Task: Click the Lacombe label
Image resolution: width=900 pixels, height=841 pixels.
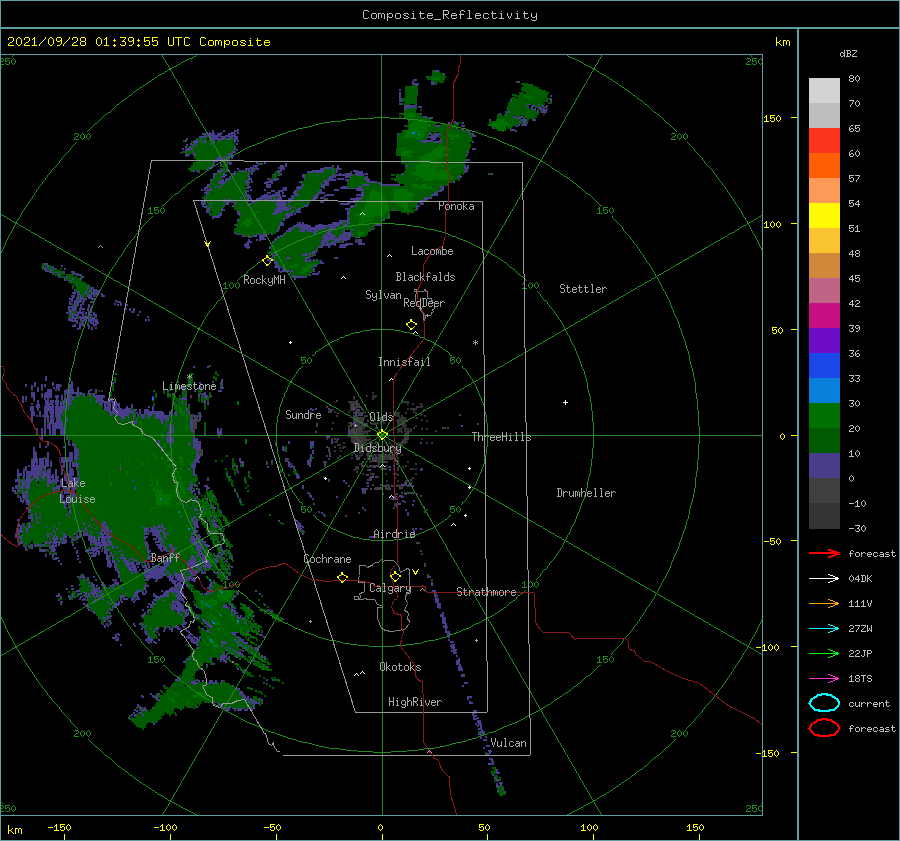Action: tap(432, 251)
